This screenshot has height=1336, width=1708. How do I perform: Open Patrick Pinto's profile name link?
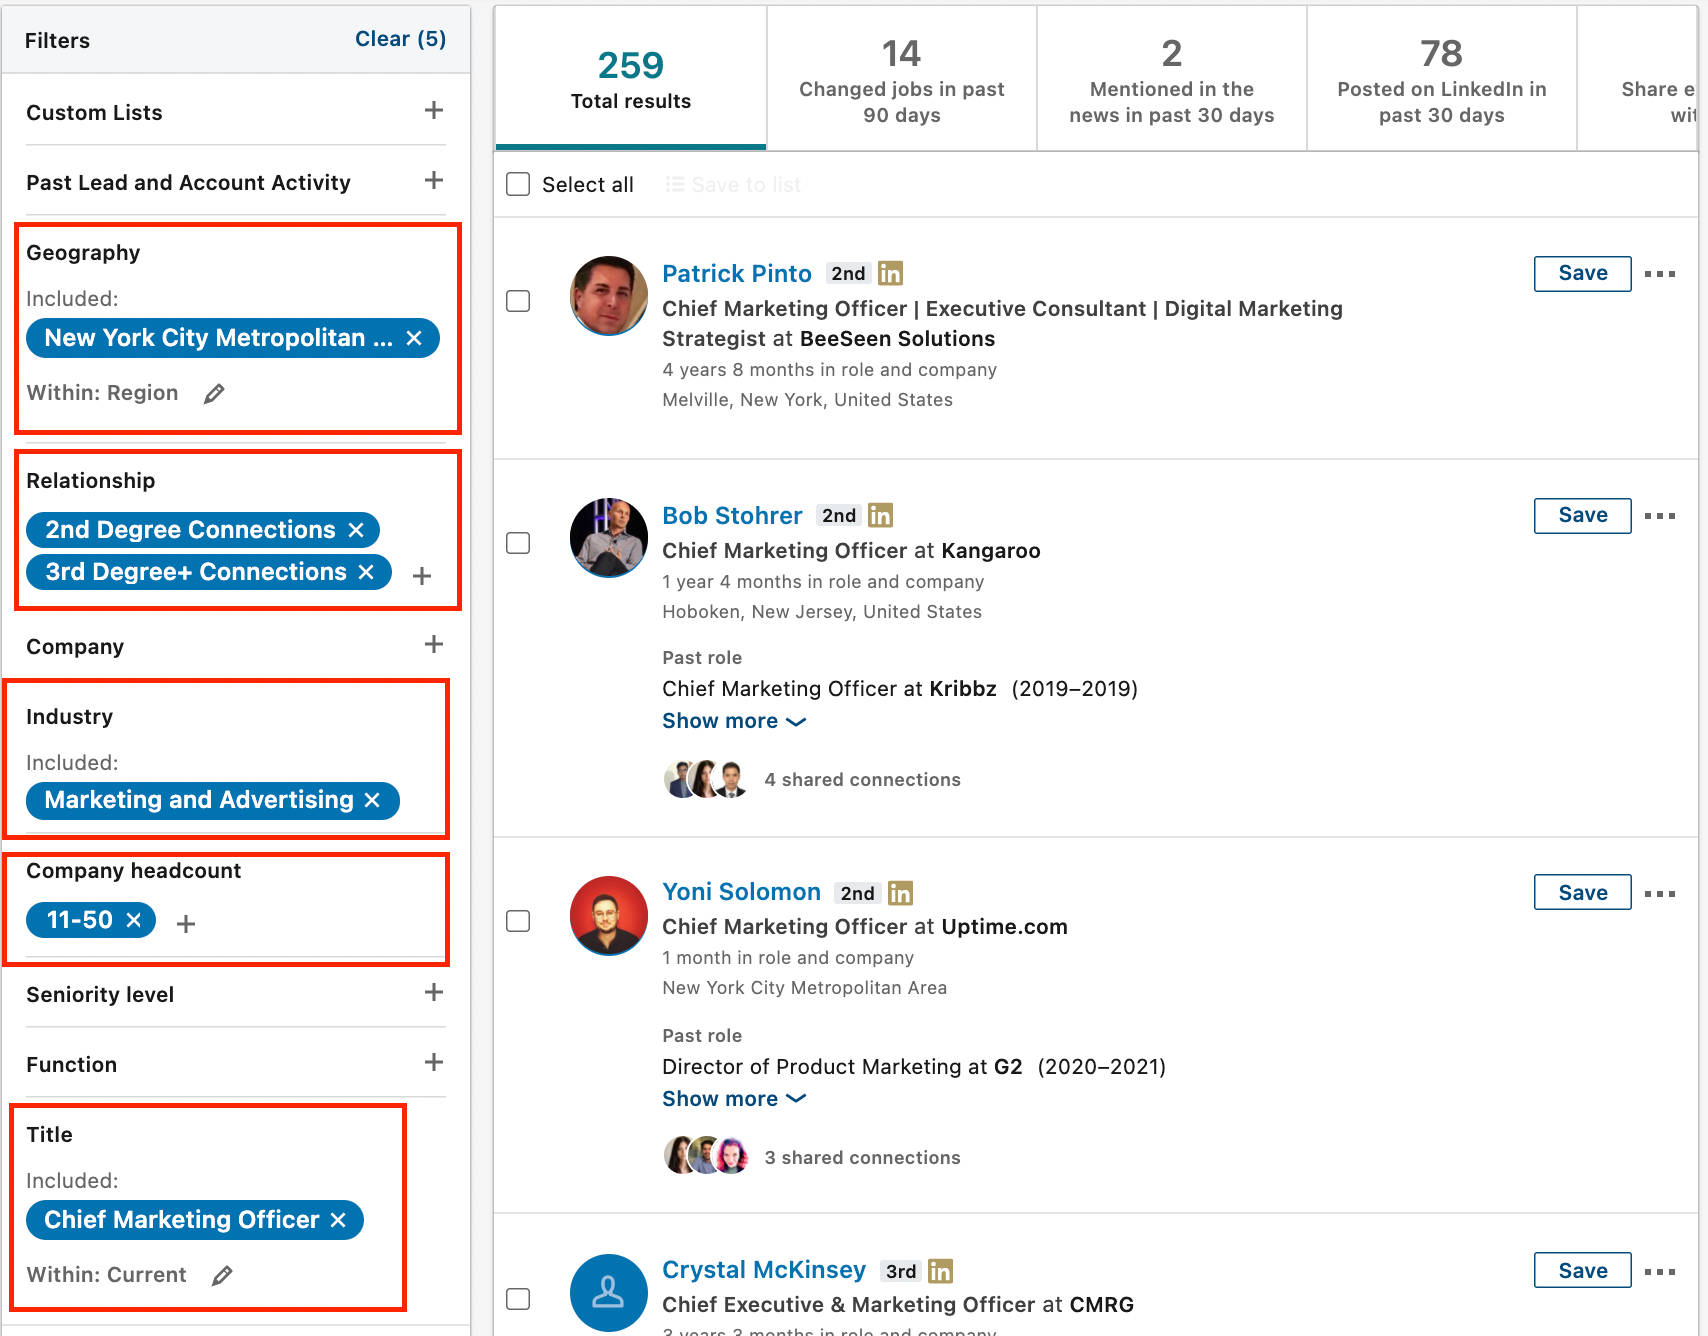(x=737, y=273)
